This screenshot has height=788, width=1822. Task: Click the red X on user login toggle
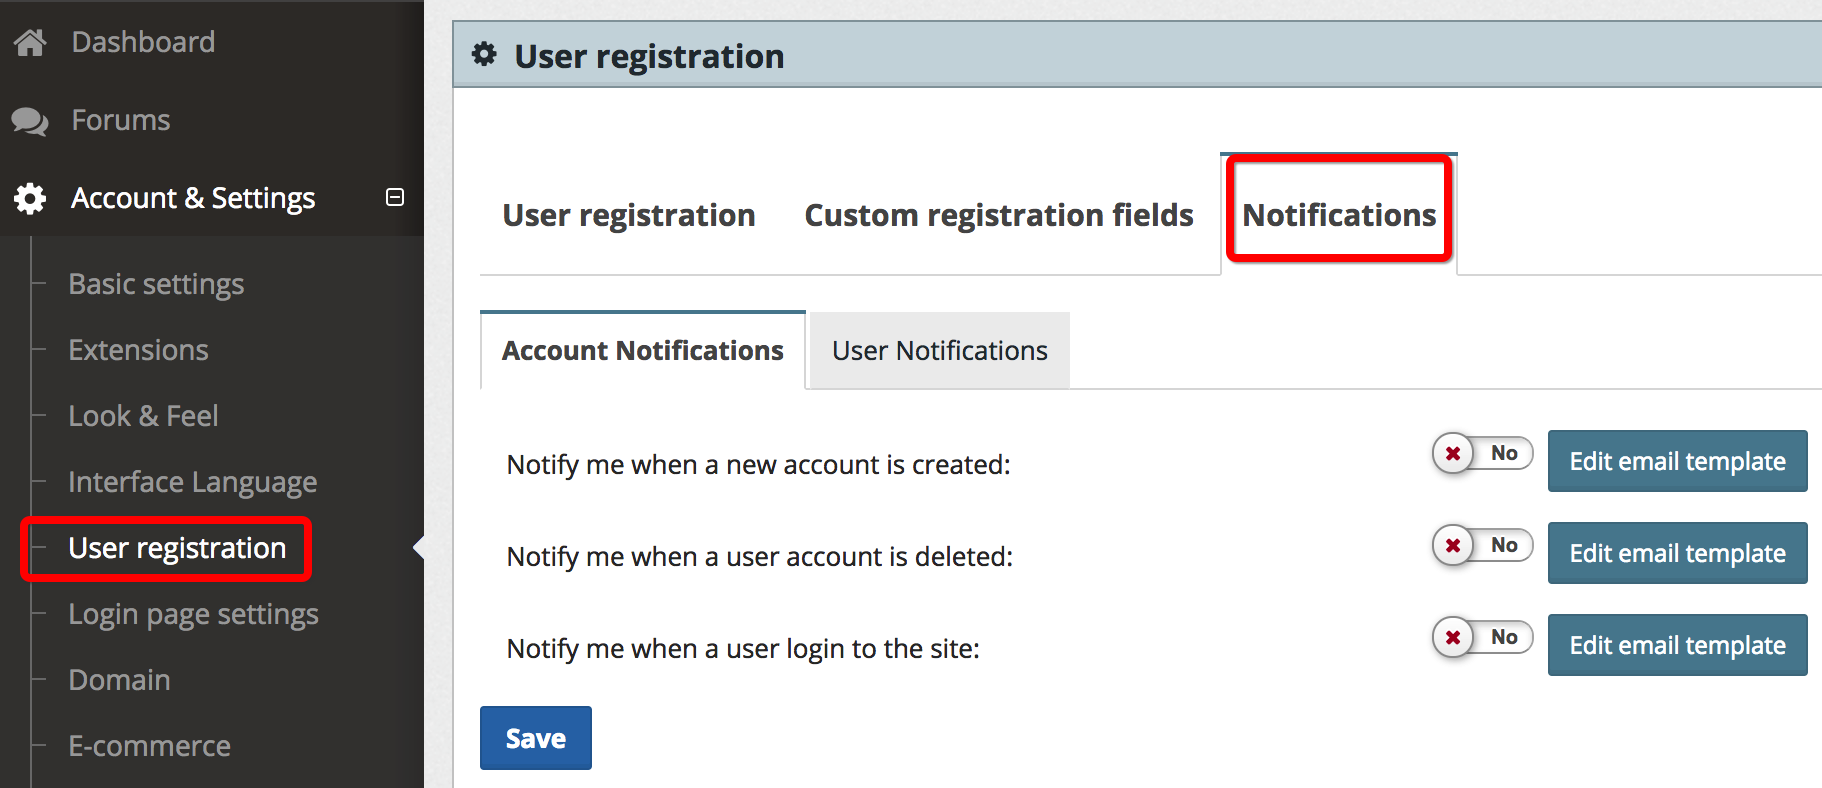tap(1453, 638)
